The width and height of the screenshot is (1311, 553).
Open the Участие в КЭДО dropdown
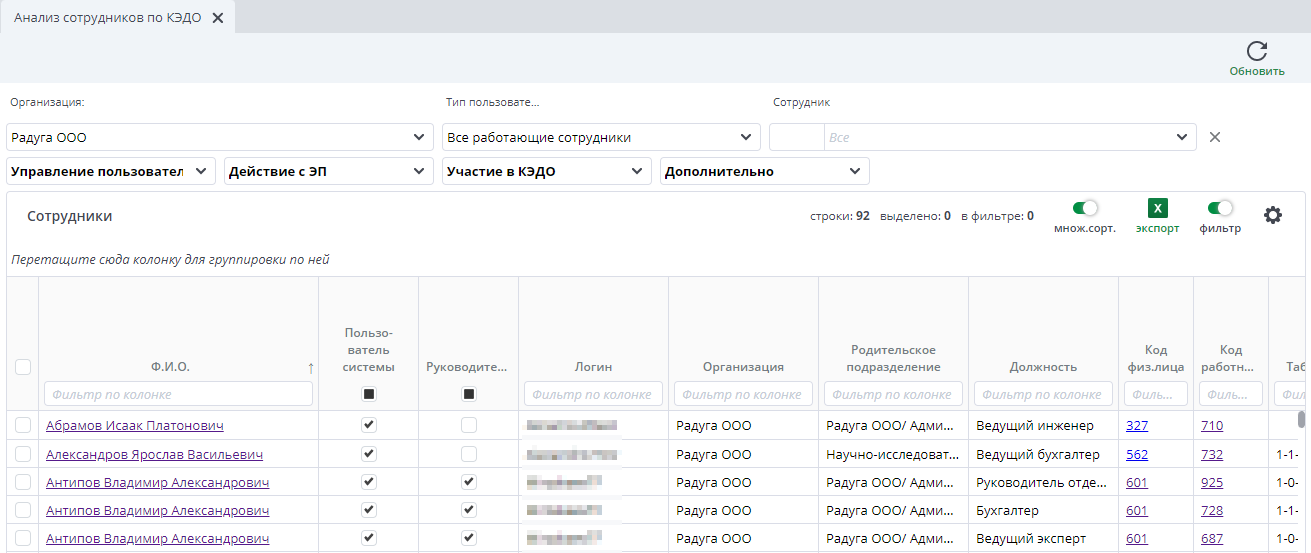[x=546, y=171]
